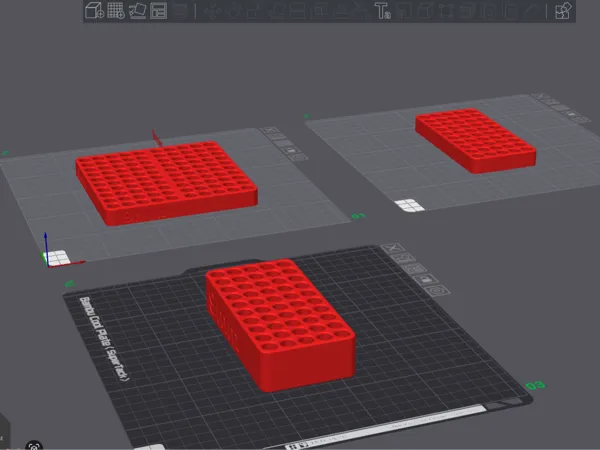Open plate 03 settings gear icon
Image resolution: width=600 pixels, height=450 pixels.
(x=437, y=290)
